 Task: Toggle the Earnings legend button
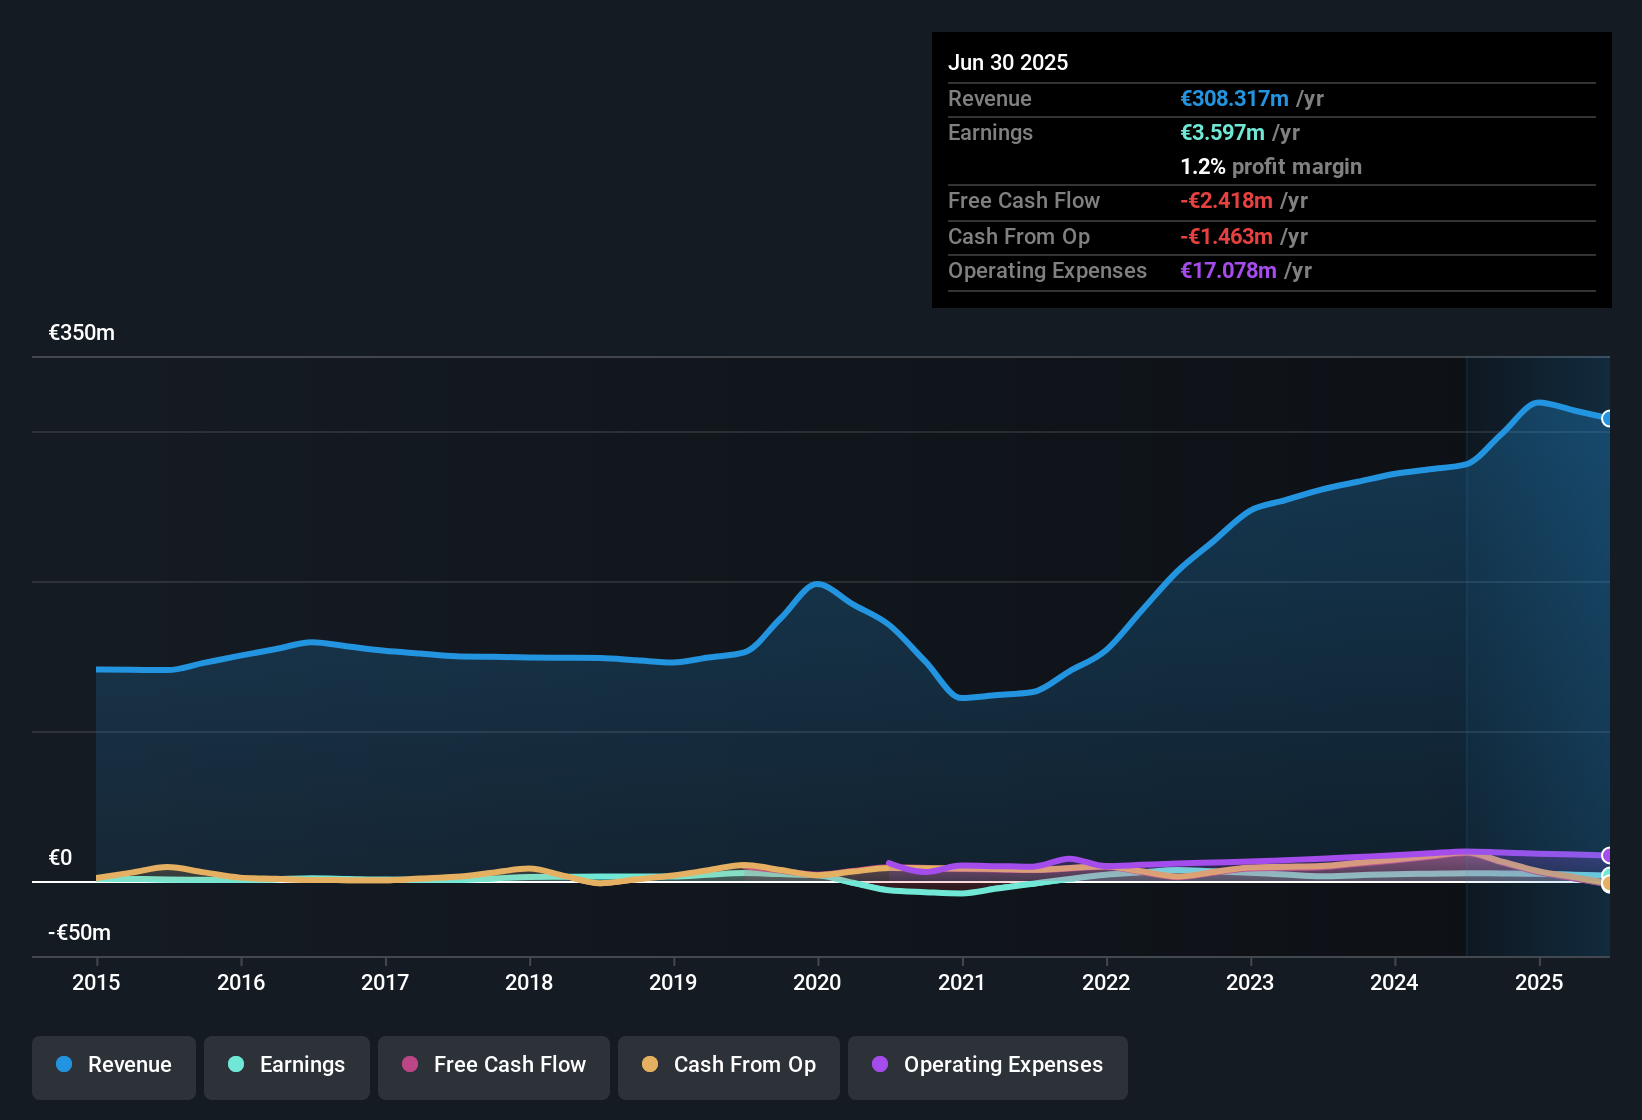[x=287, y=1067]
